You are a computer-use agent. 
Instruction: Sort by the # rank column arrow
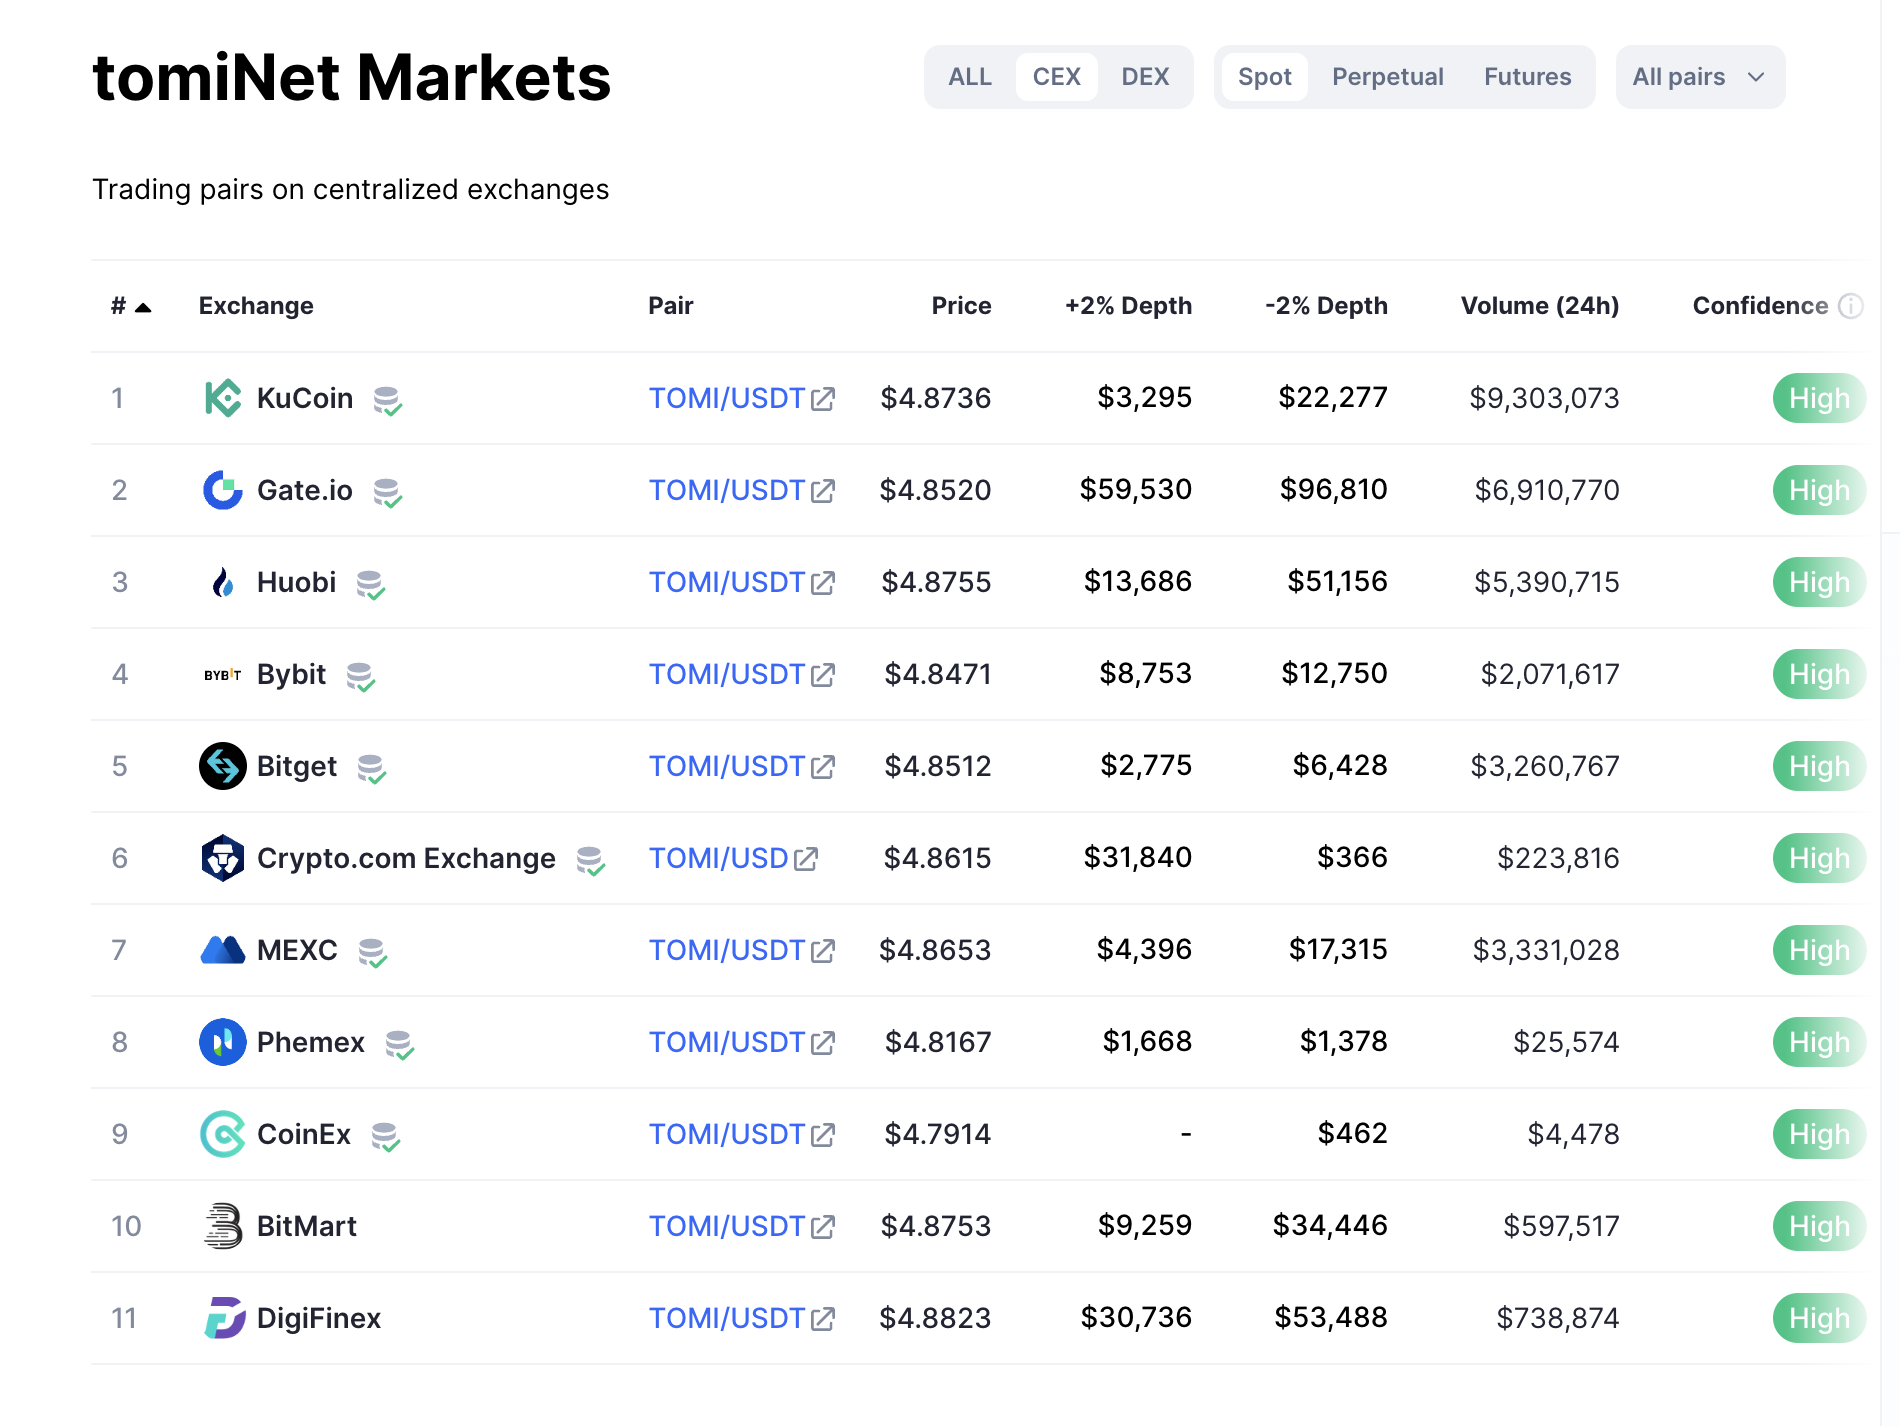pos(143,307)
